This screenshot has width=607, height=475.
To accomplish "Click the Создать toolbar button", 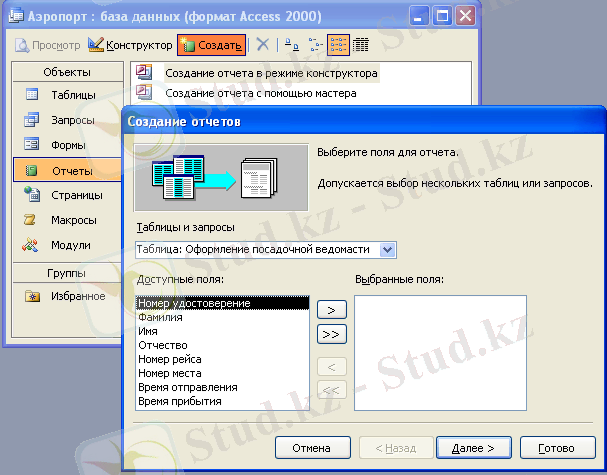I will click(x=212, y=45).
